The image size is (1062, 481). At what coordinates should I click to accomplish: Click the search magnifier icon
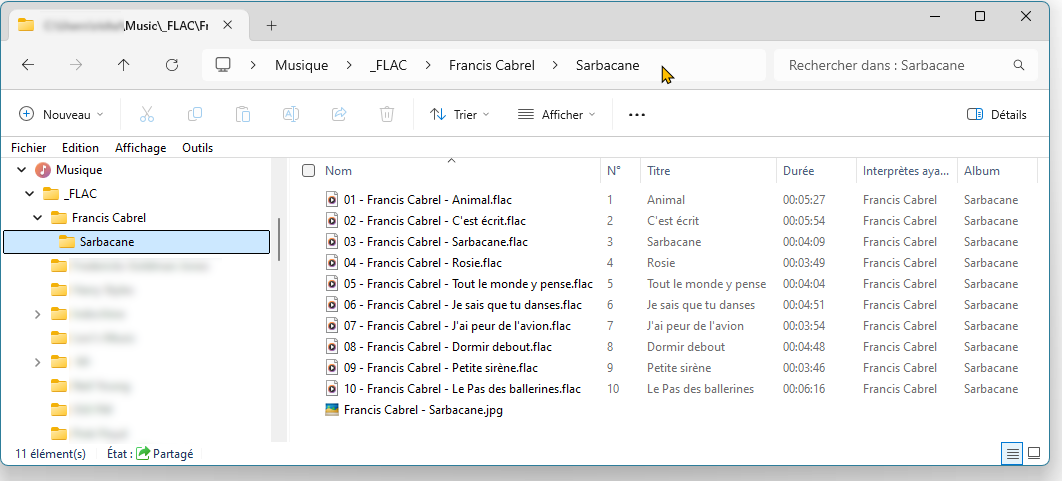tap(1018, 66)
